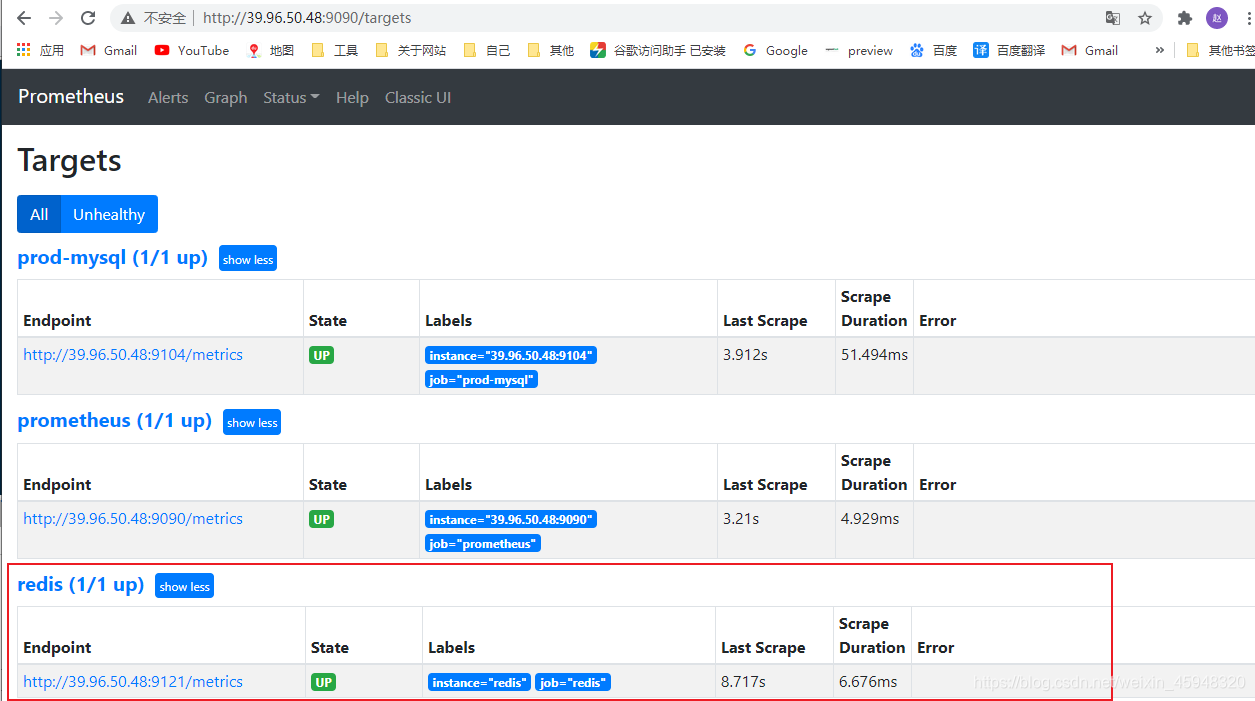
Task: Open the 工具 bookmark folder
Action: 335,50
